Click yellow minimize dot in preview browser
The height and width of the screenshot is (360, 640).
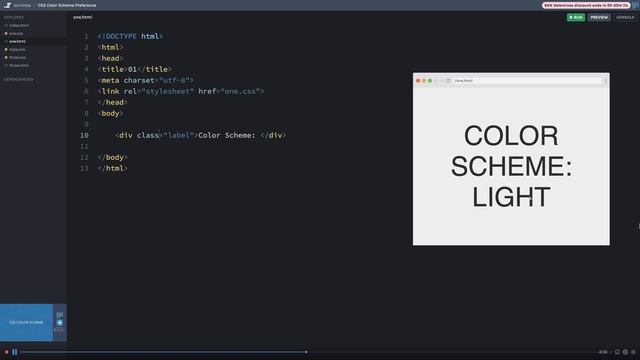coord(424,81)
